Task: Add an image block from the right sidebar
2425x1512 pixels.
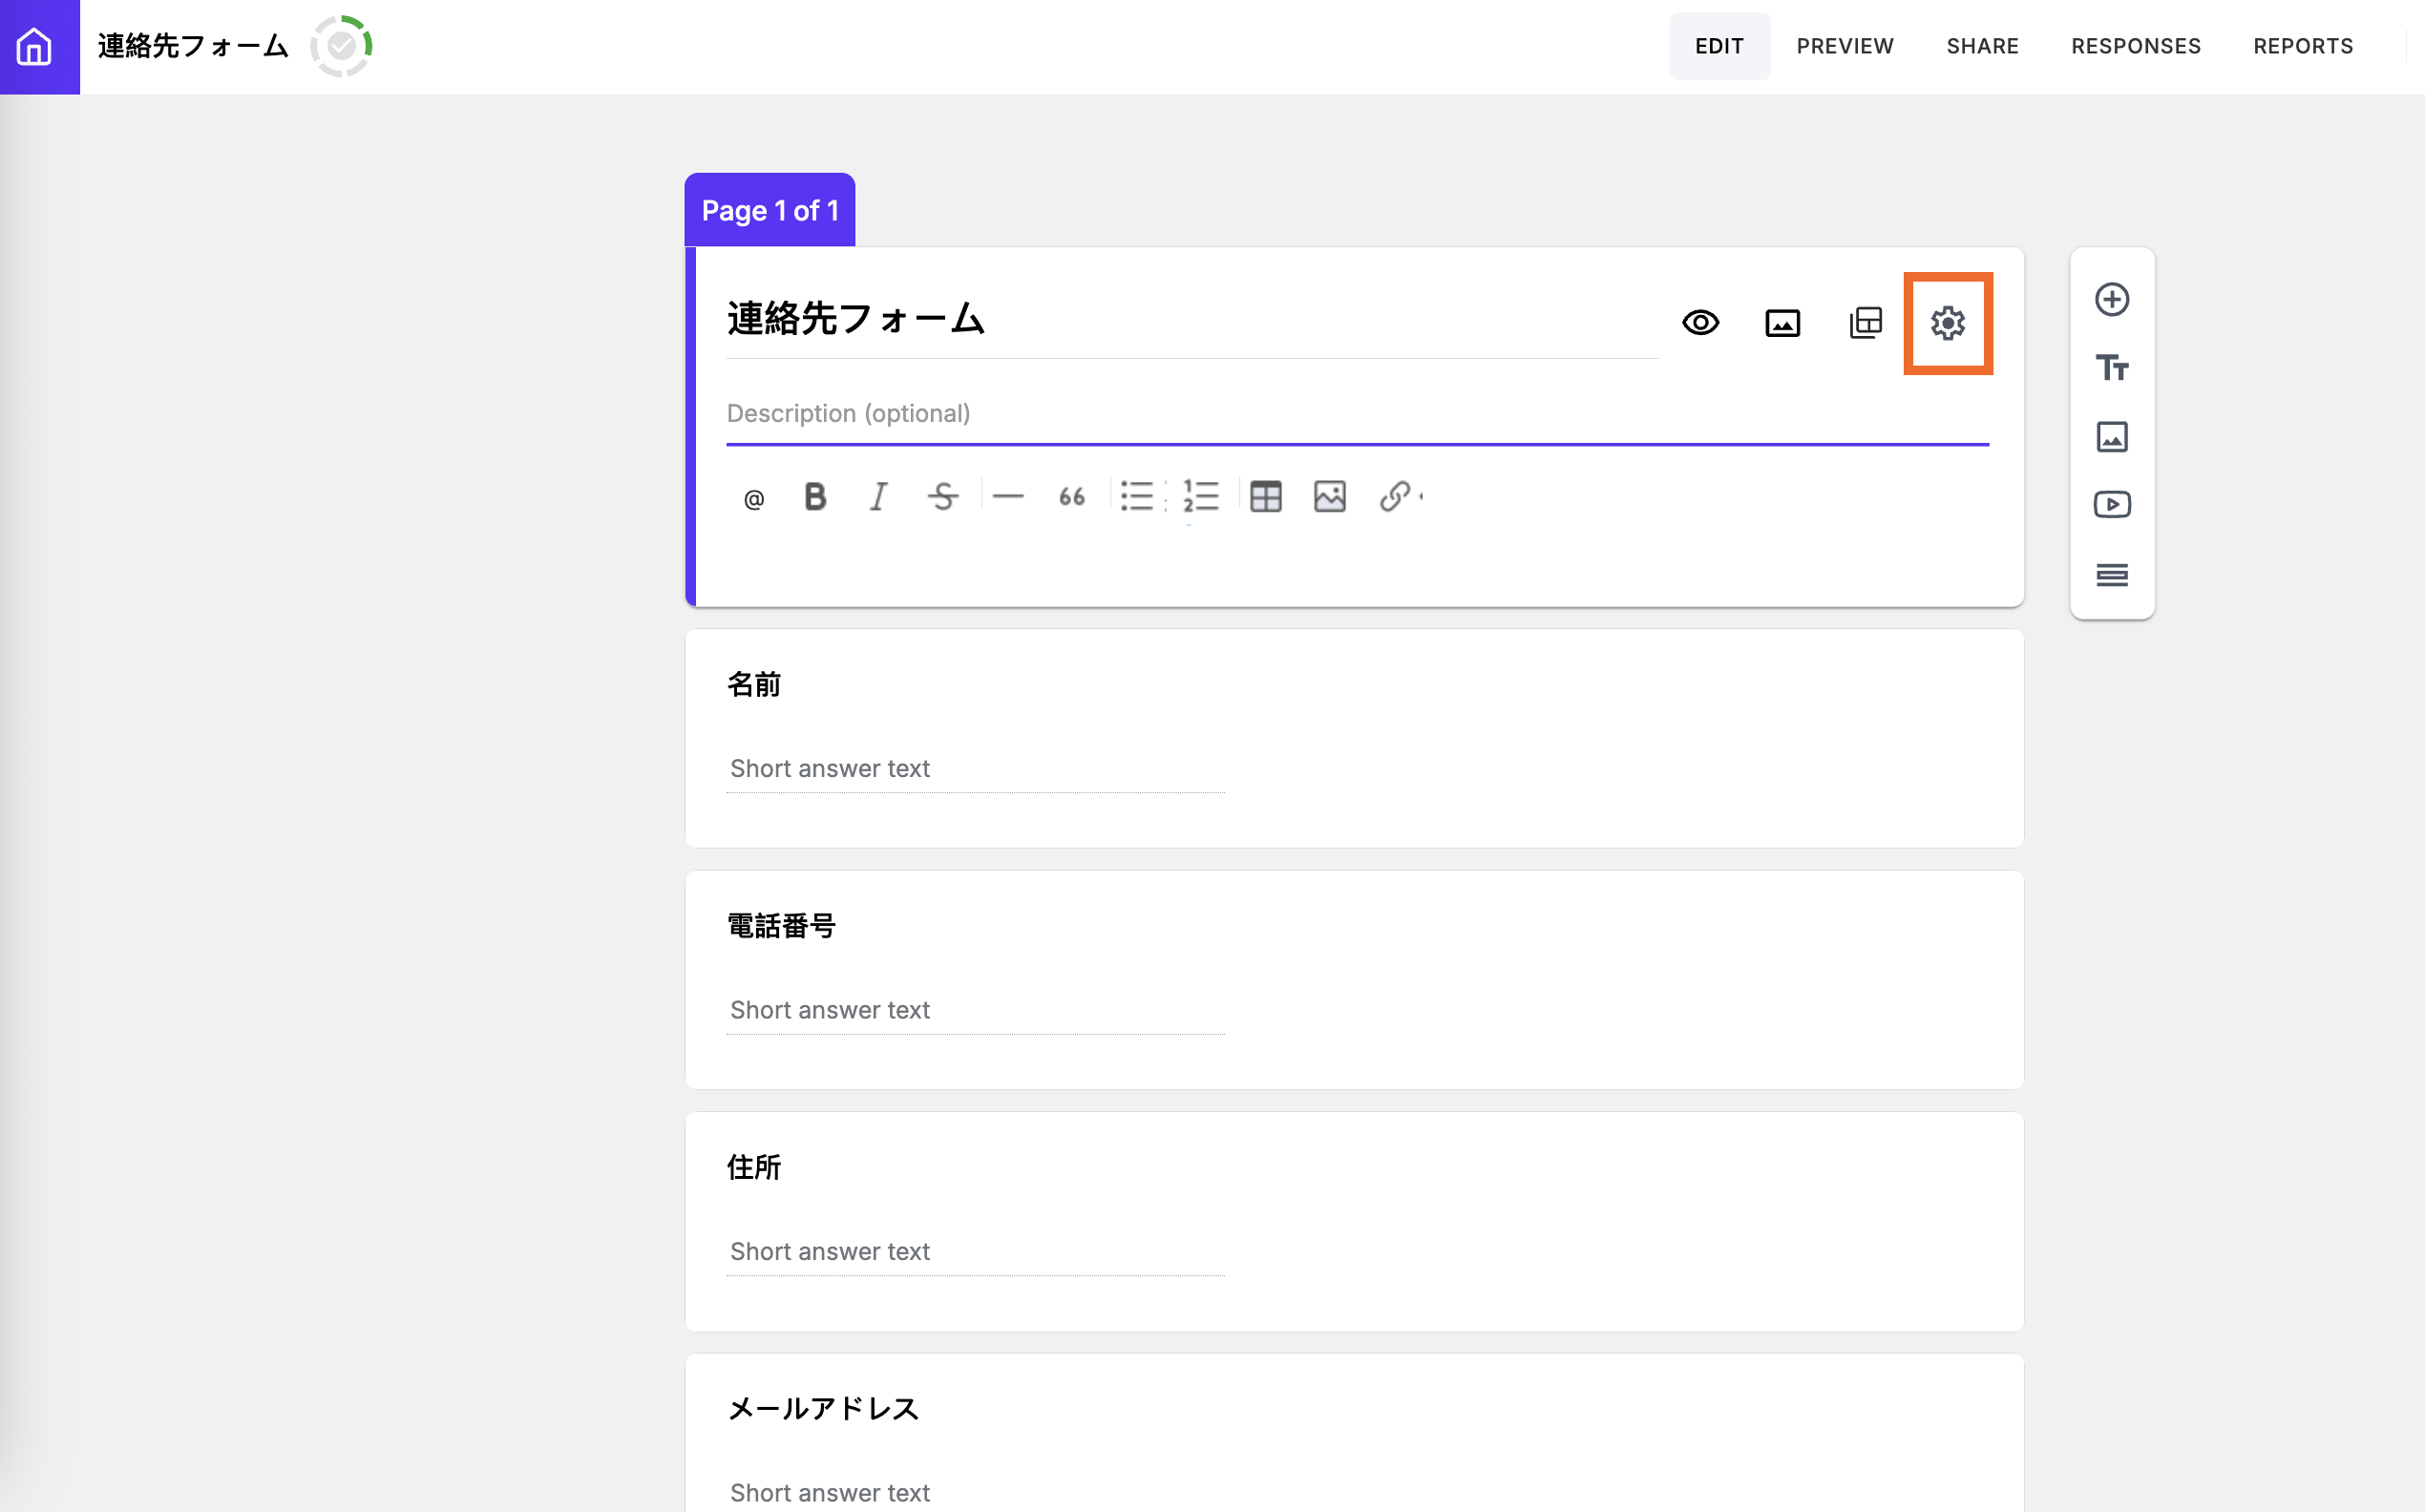Action: tap(2112, 436)
